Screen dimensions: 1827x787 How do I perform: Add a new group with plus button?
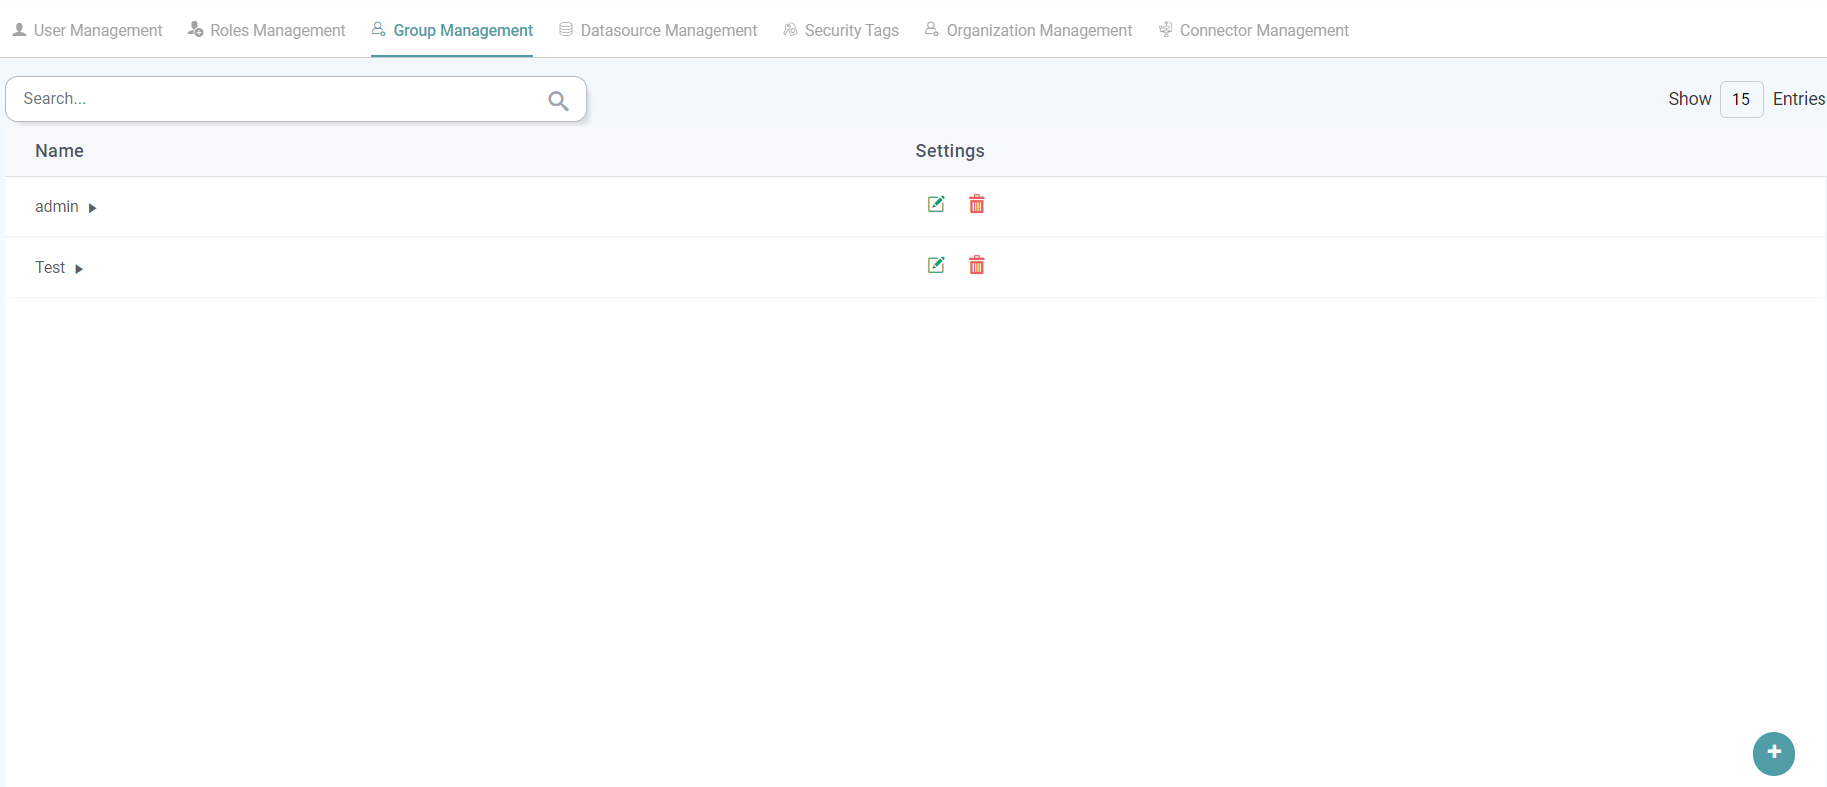pos(1773,753)
